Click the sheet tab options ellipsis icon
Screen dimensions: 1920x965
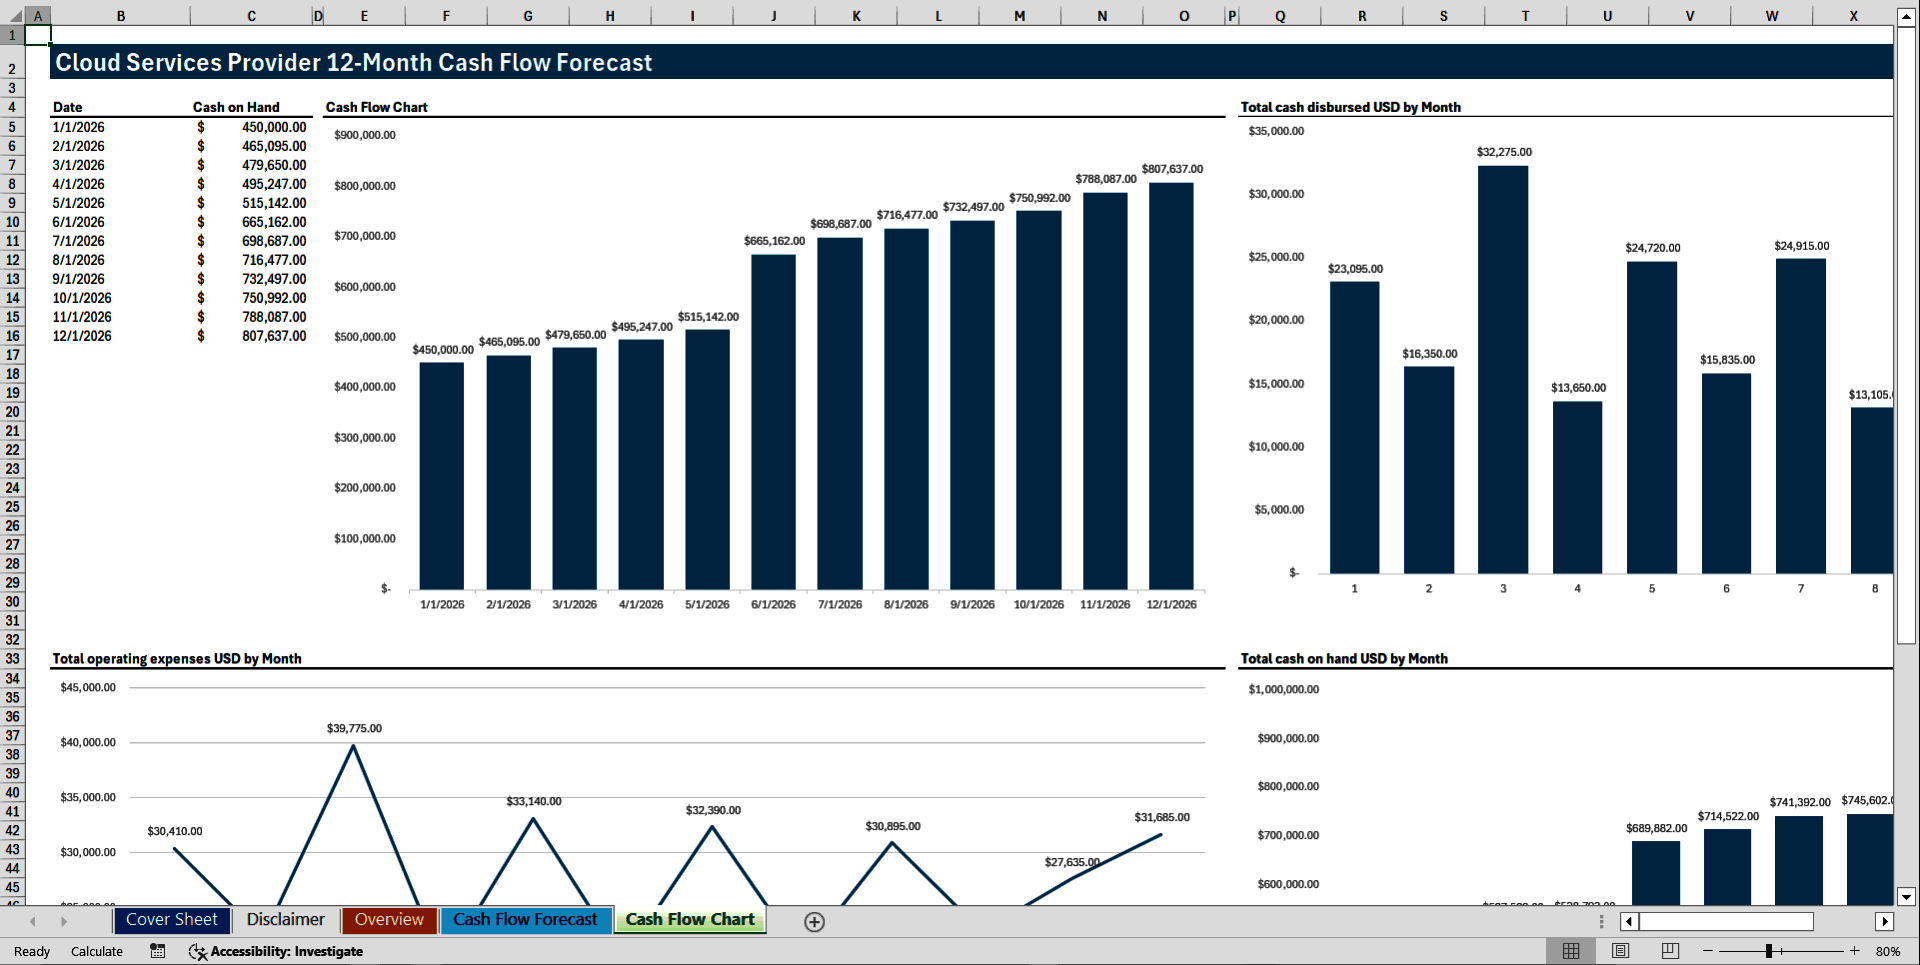pos(1601,921)
